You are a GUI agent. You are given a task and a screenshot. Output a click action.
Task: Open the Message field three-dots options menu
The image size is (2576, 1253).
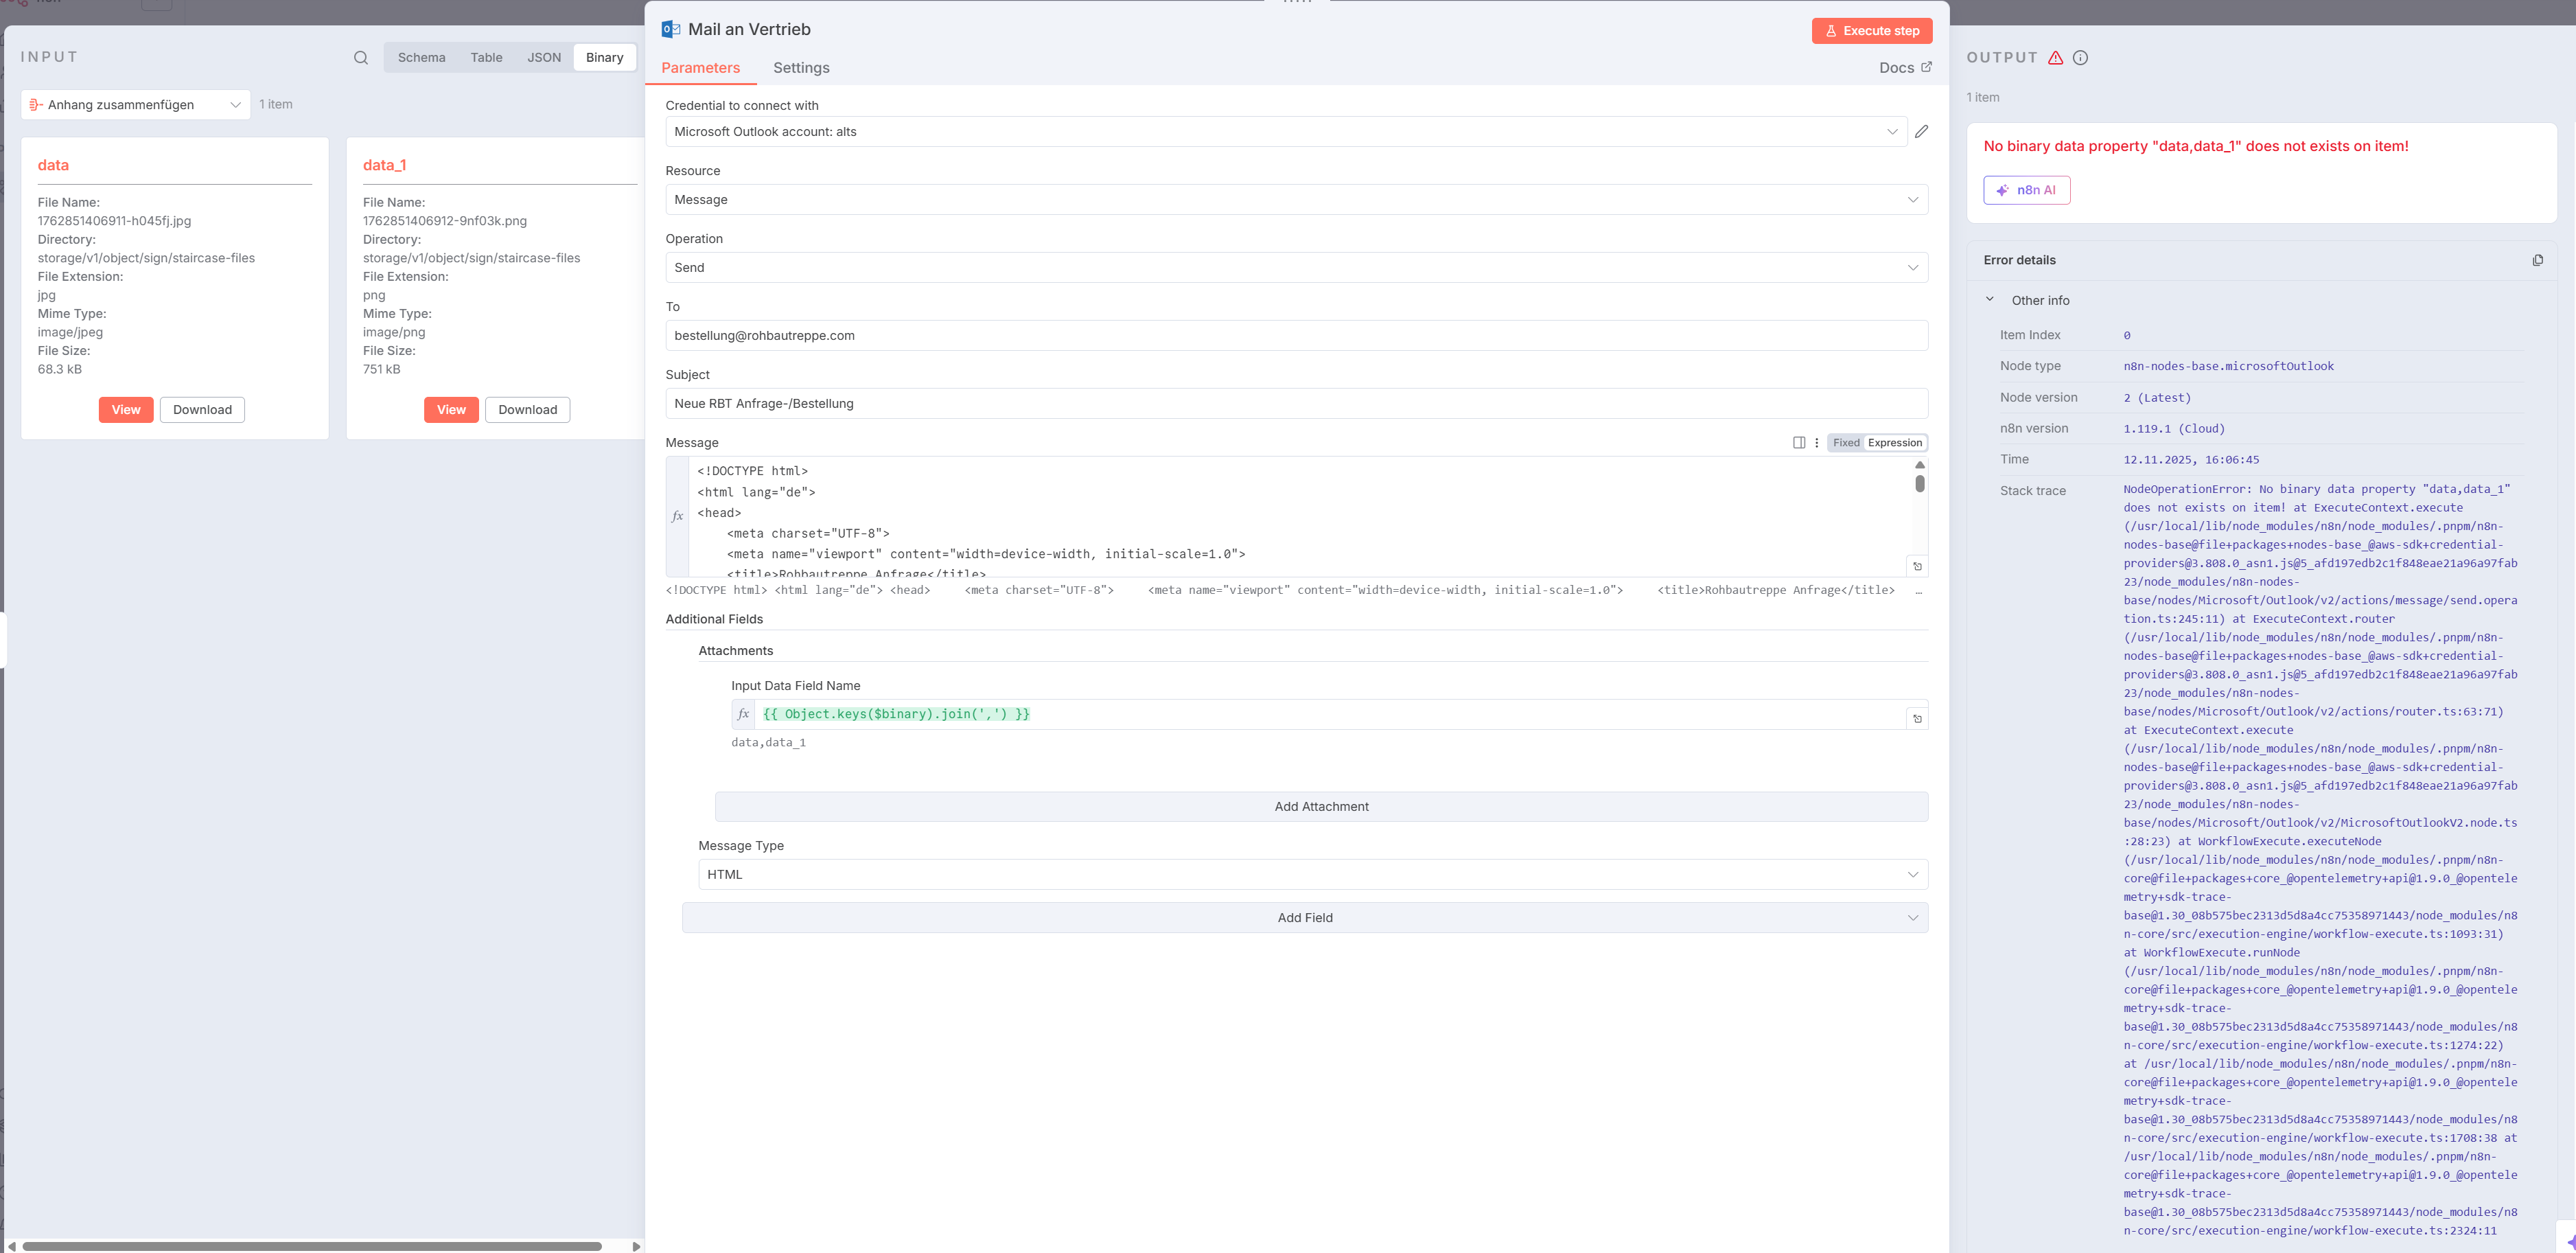tap(1816, 442)
